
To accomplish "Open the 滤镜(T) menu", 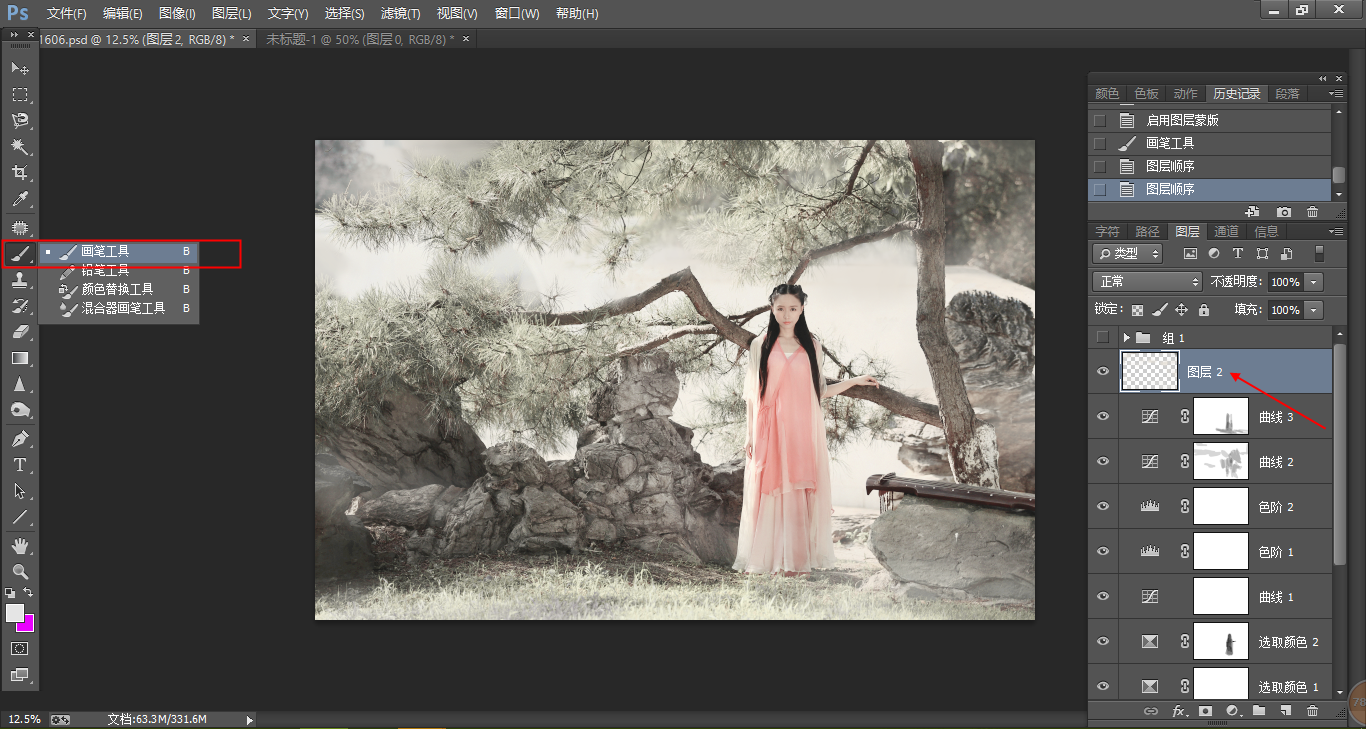I will coord(401,14).
